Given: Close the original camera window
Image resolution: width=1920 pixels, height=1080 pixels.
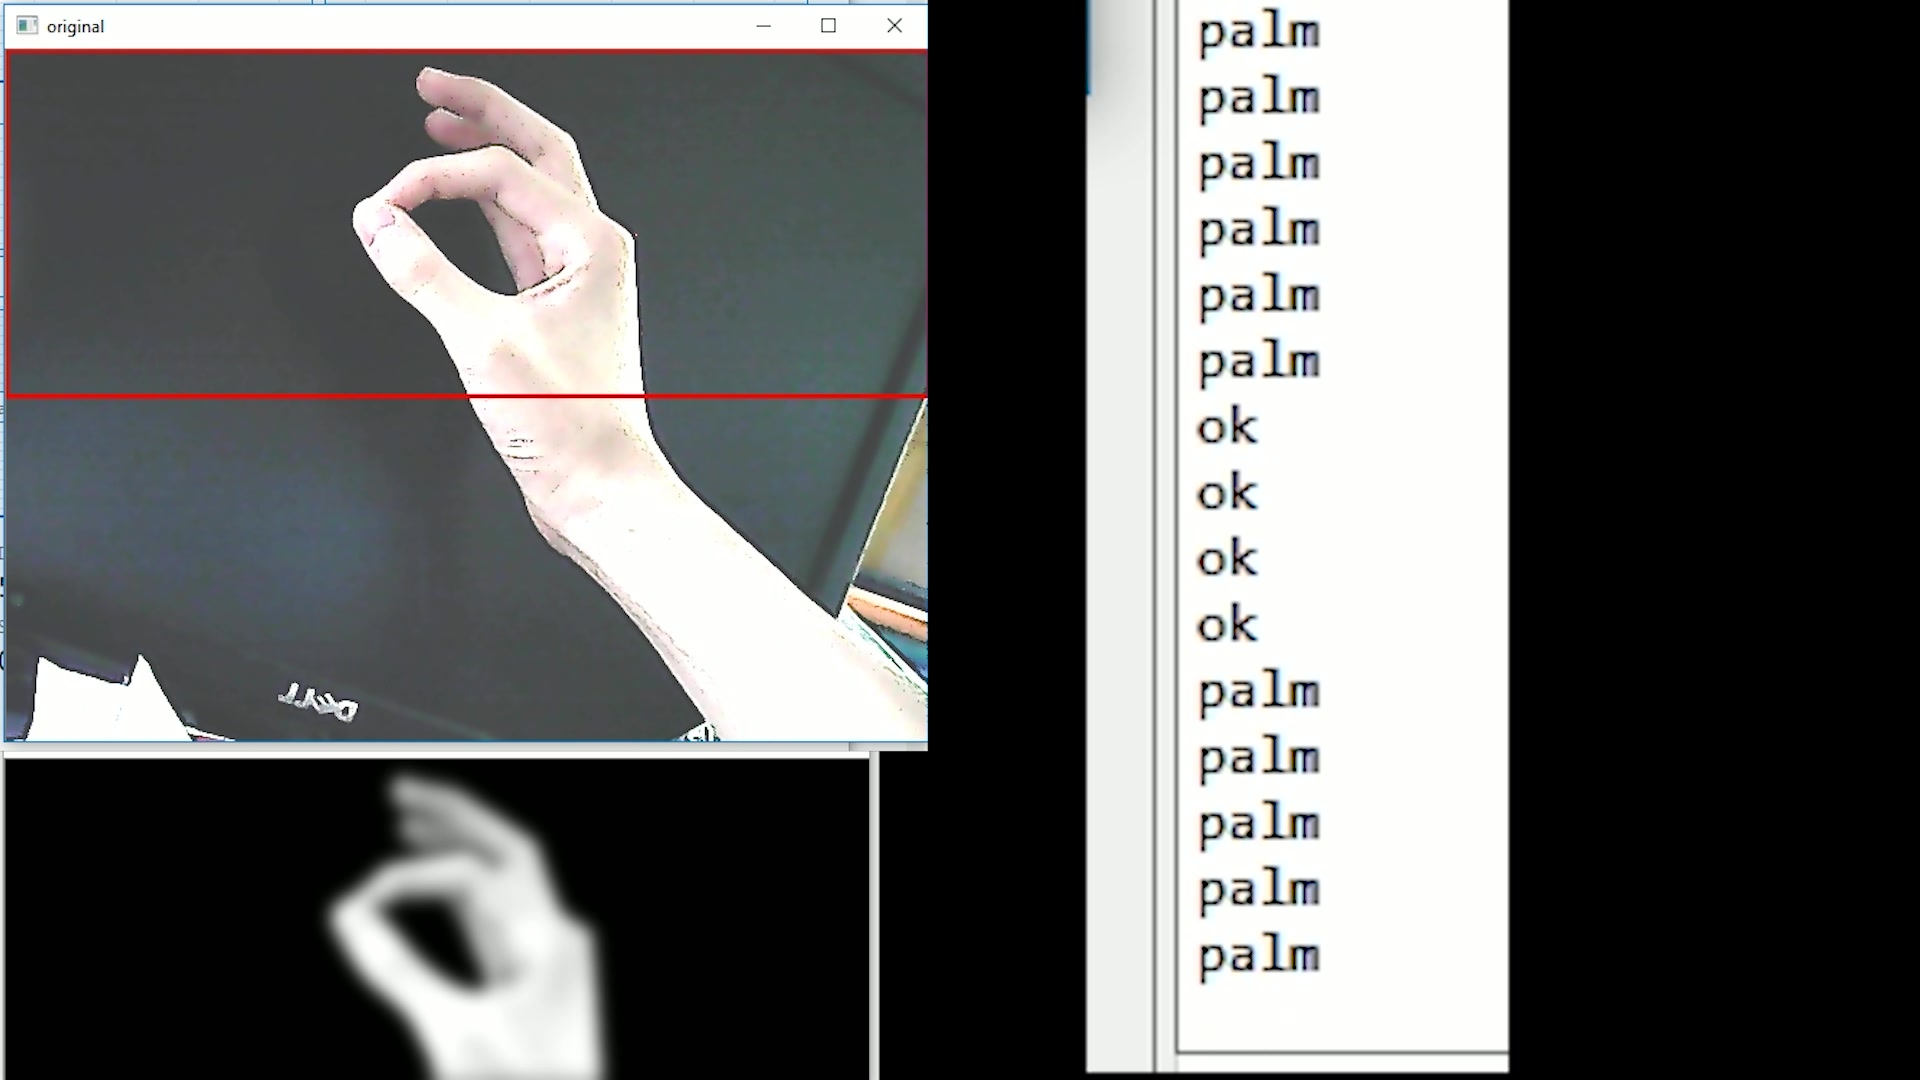Looking at the screenshot, I should click(x=894, y=24).
